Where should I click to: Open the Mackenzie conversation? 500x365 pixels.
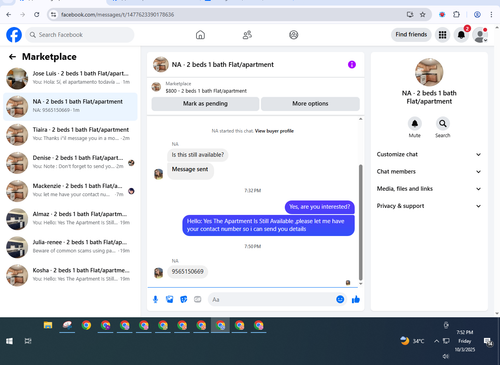(x=70, y=191)
